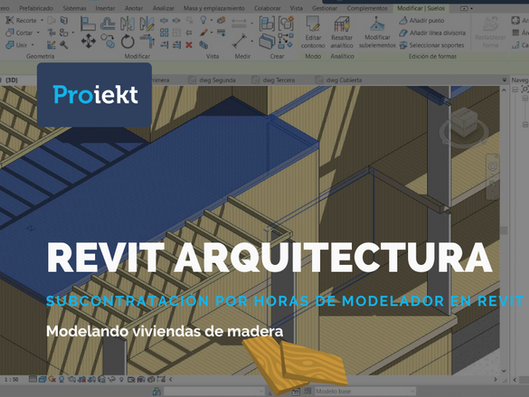The height and width of the screenshot is (397, 529).
Task: Click Modificar subelementos button
Action: 377,32
